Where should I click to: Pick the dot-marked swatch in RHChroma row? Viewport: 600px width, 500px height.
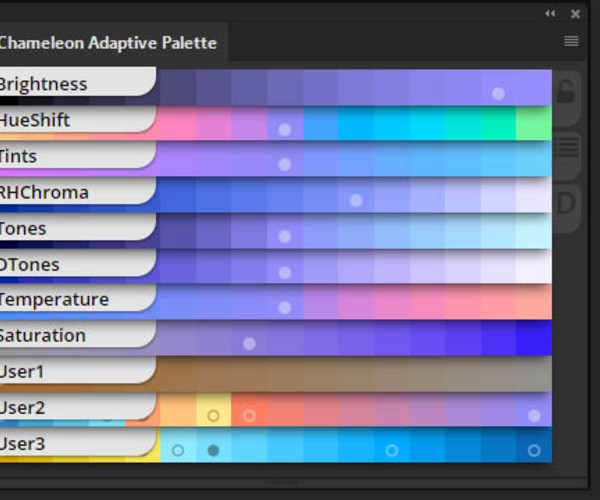point(356,195)
